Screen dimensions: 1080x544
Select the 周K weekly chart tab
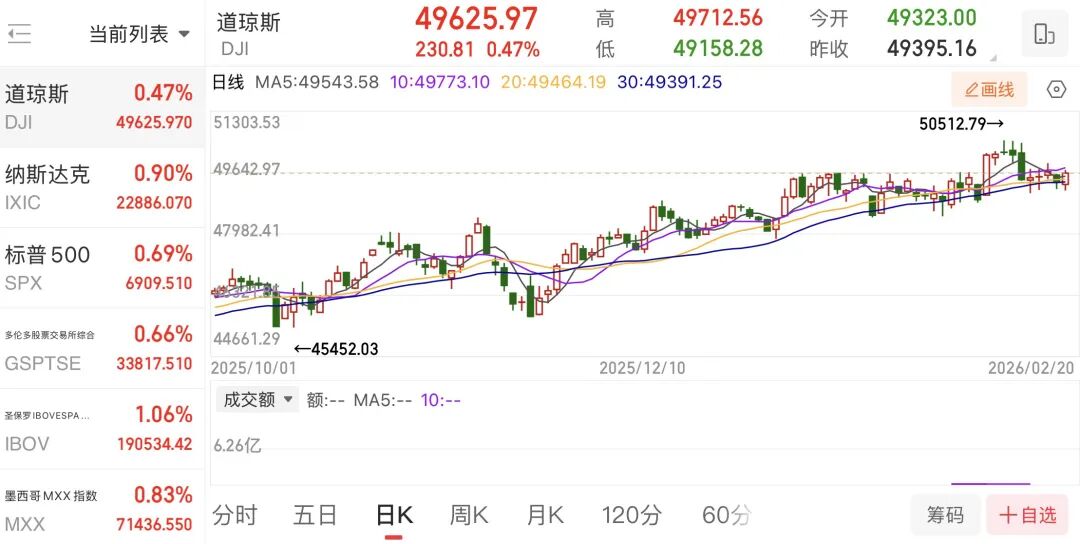click(x=468, y=515)
